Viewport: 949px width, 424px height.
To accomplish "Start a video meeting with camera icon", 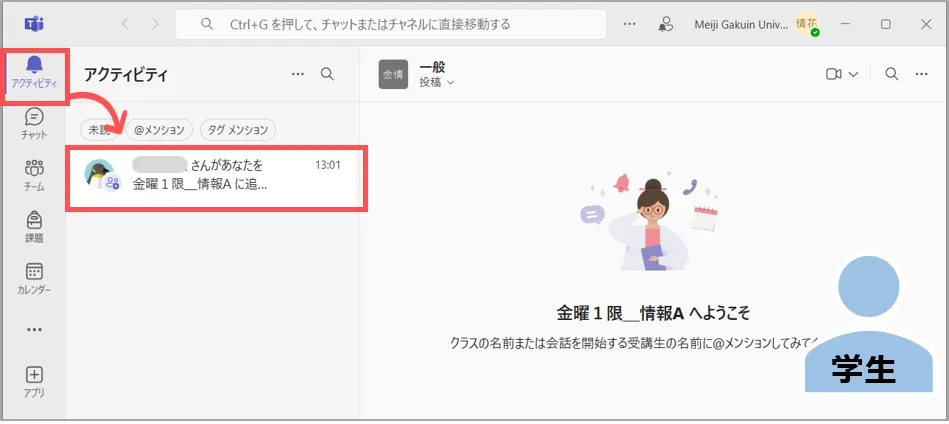I will pyautogui.click(x=833, y=74).
